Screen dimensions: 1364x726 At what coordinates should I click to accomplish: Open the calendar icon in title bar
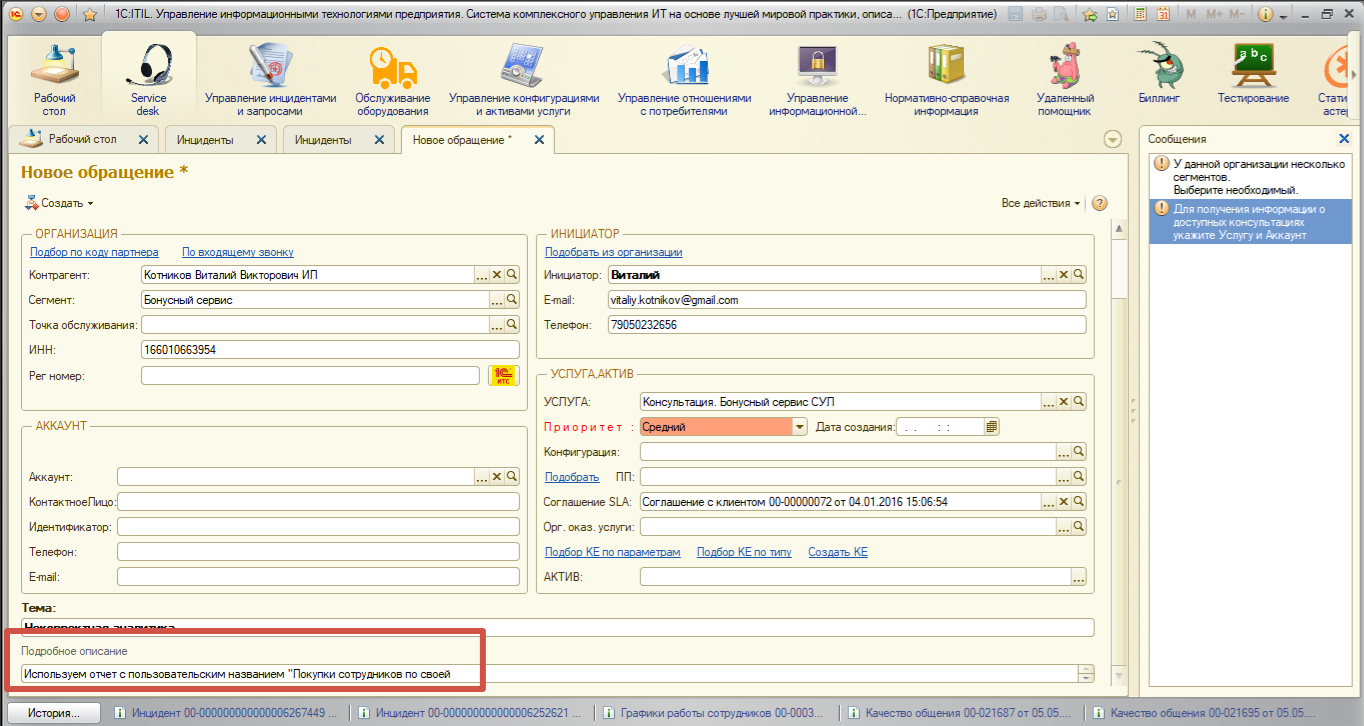(1162, 14)
